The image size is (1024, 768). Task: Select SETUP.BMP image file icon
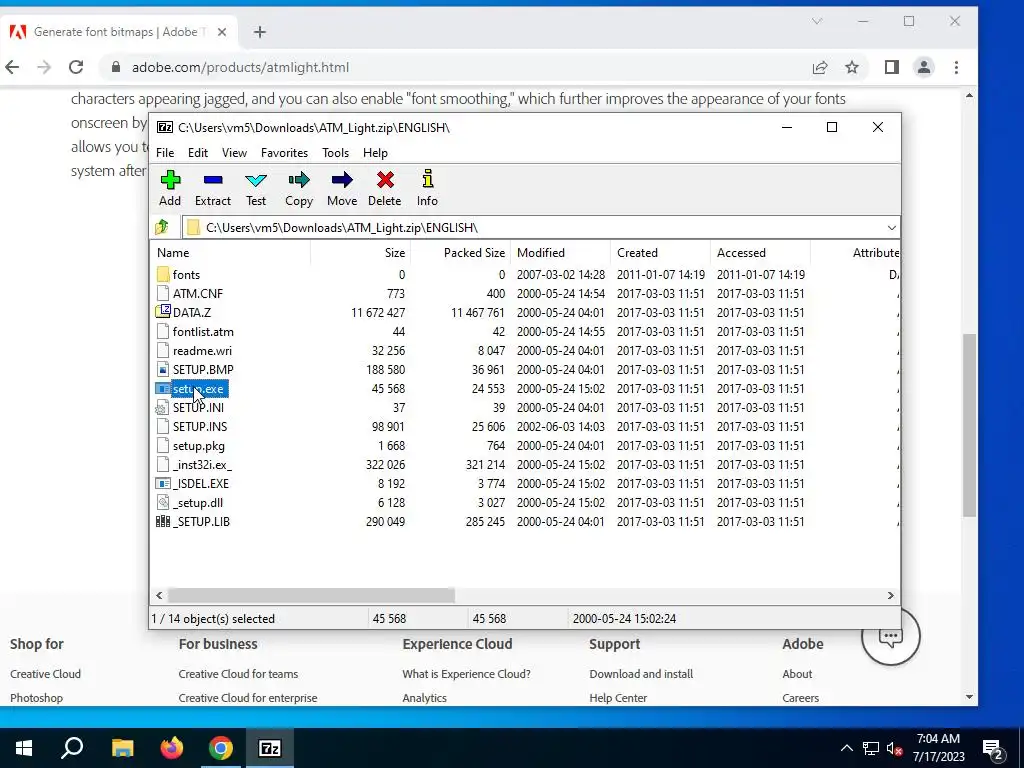pos(163,370)
